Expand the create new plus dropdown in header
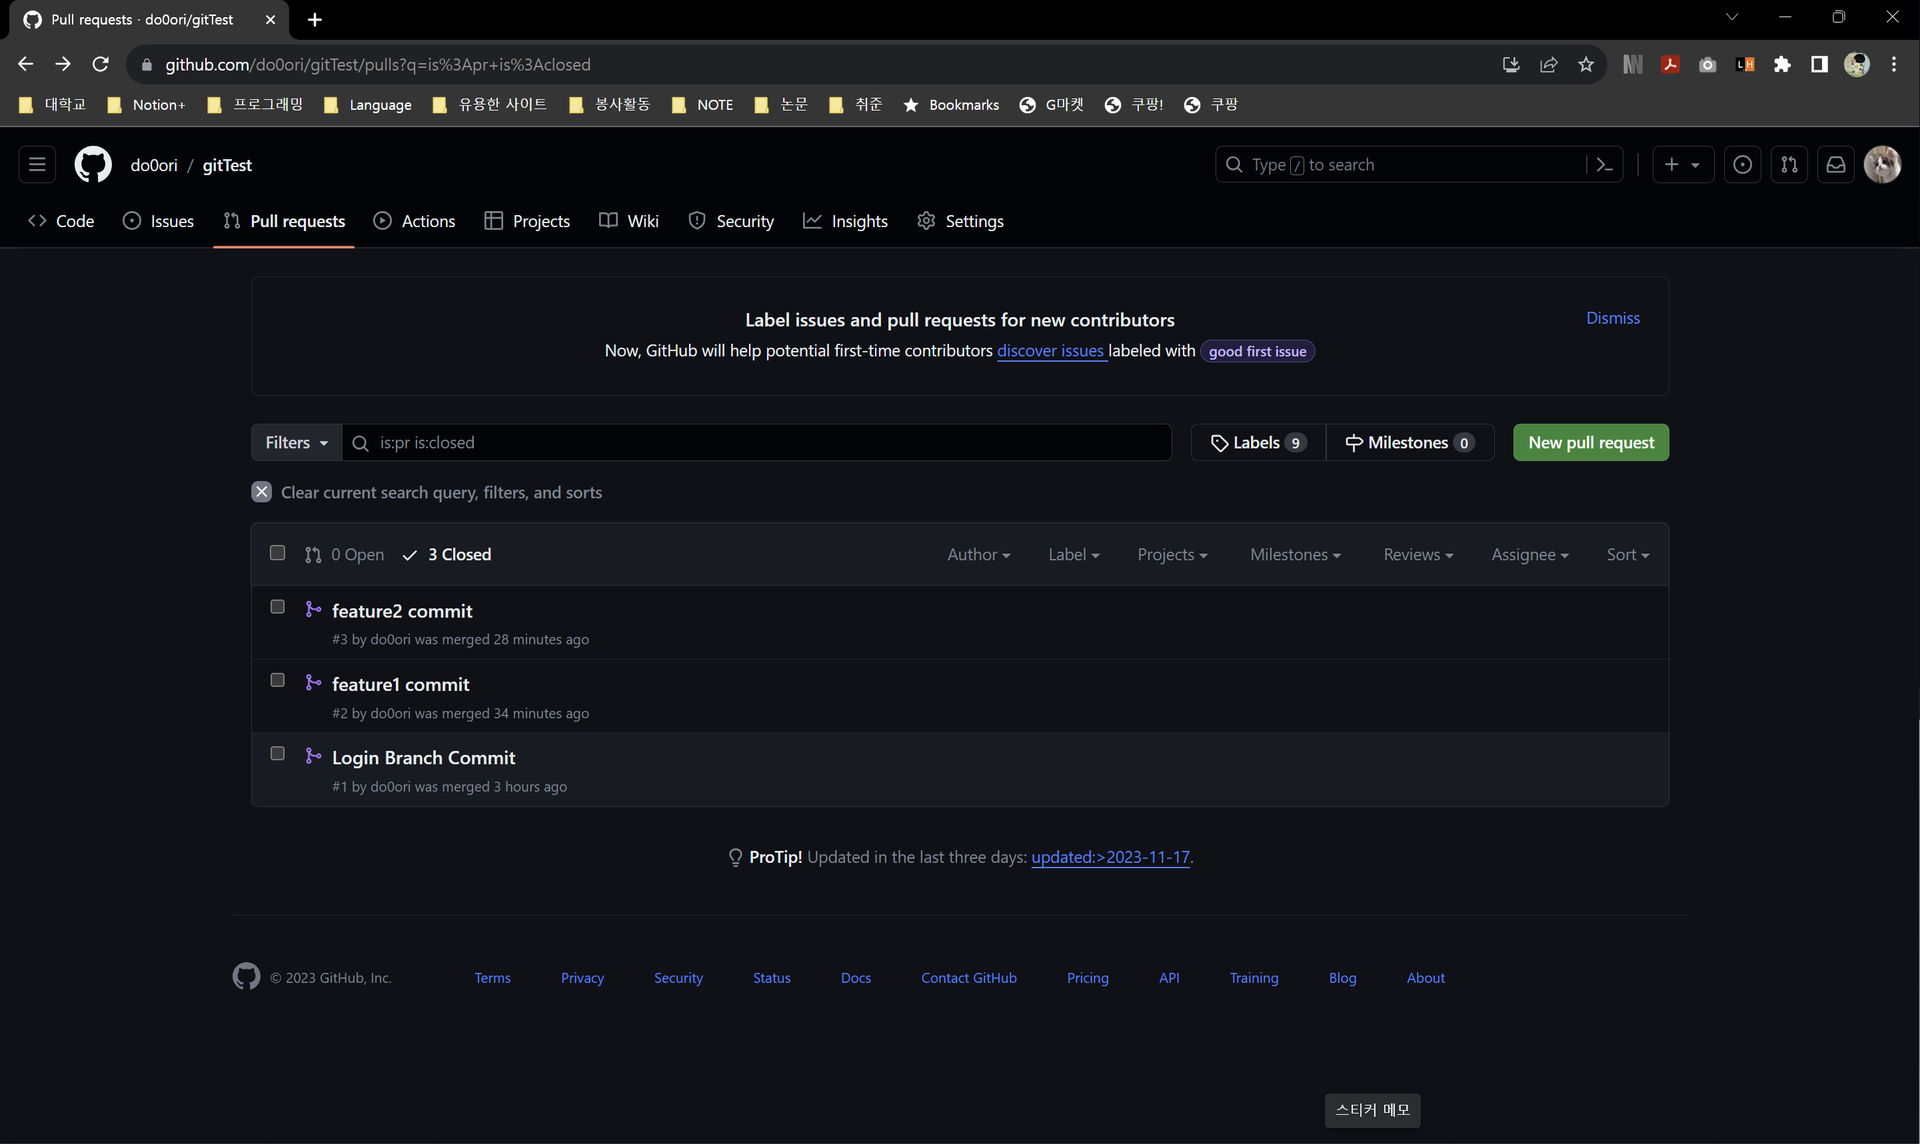 (1682, 165)
